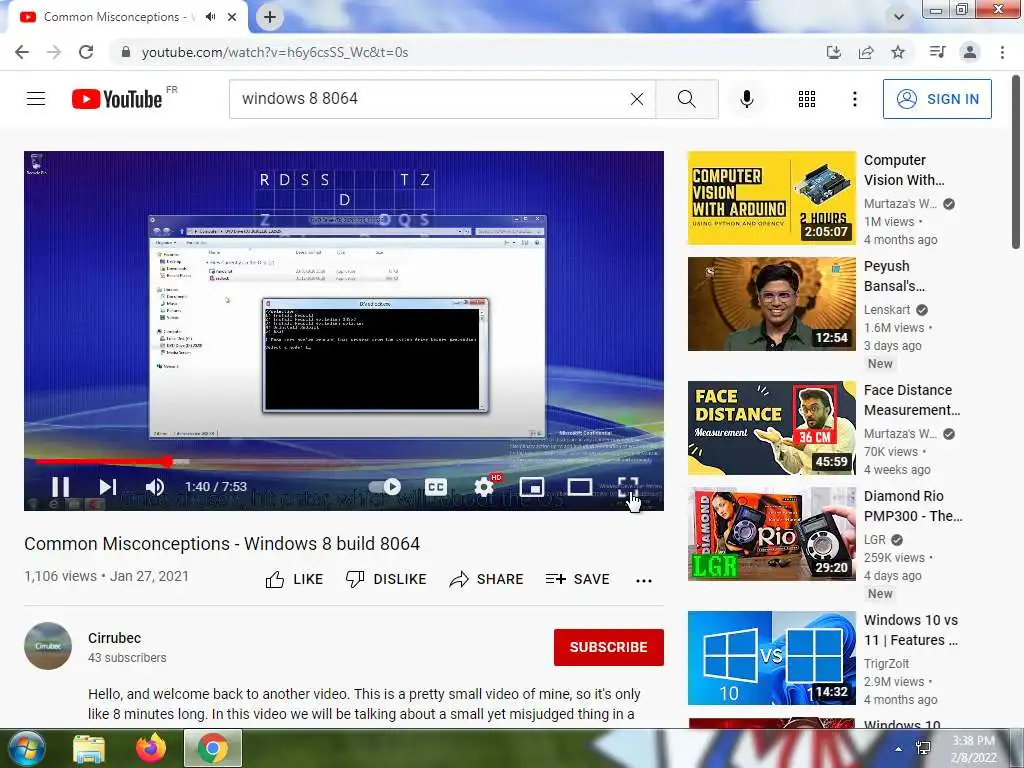Go to the YouTube home logo
The width and height of the screenshot is (1024, 768).
coord(117,99)
